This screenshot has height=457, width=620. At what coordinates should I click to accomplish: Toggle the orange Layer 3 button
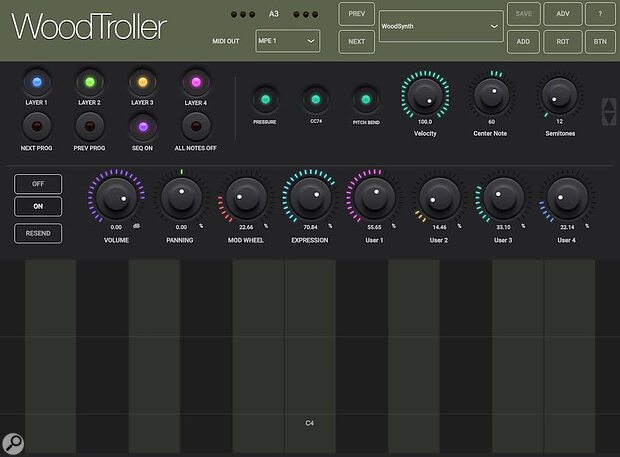click(x=143, y=83)
